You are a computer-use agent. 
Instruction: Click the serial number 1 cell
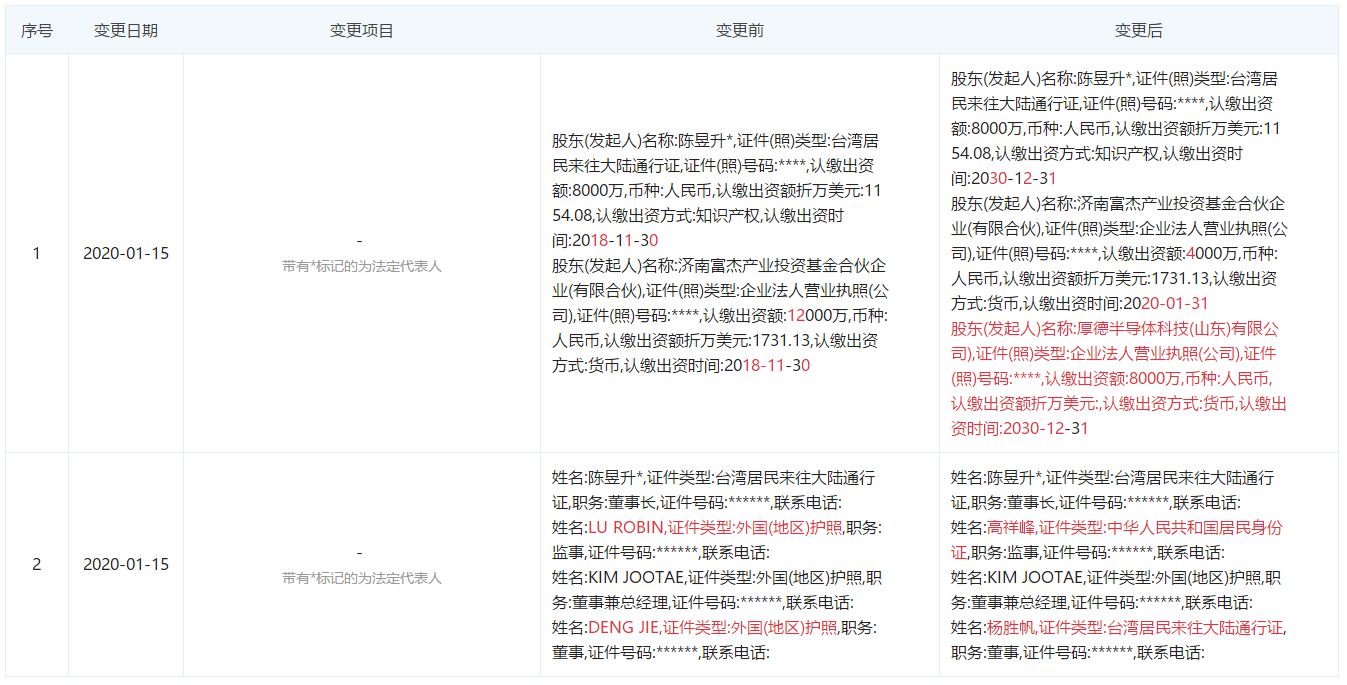click(x=37, y=253)
